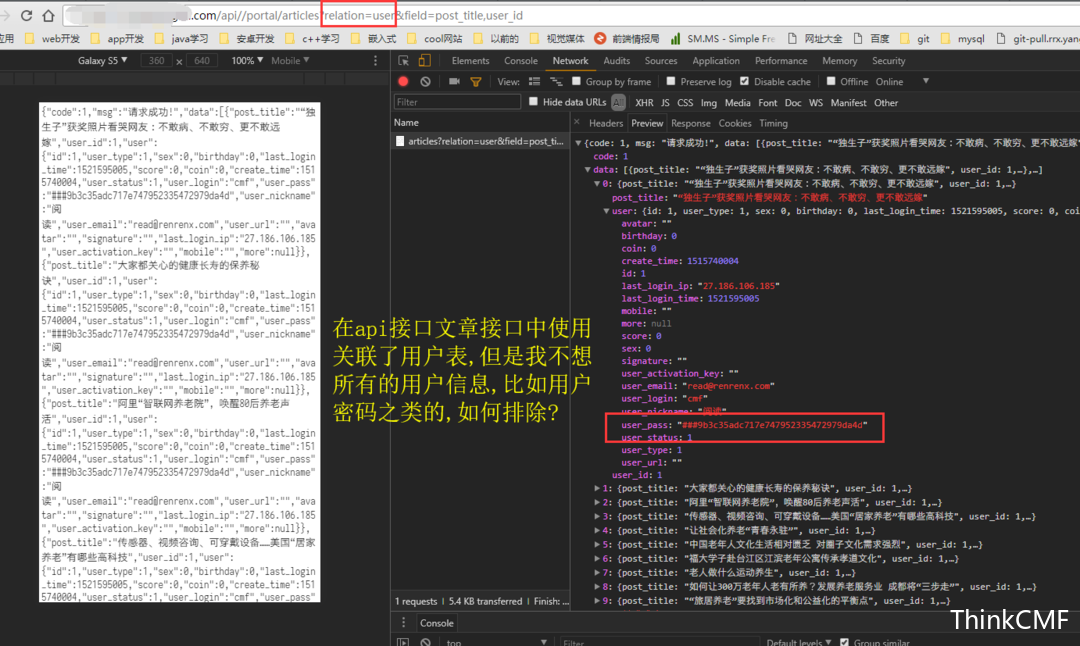Open the SM.MS bookmark icon

pos(676,39)
